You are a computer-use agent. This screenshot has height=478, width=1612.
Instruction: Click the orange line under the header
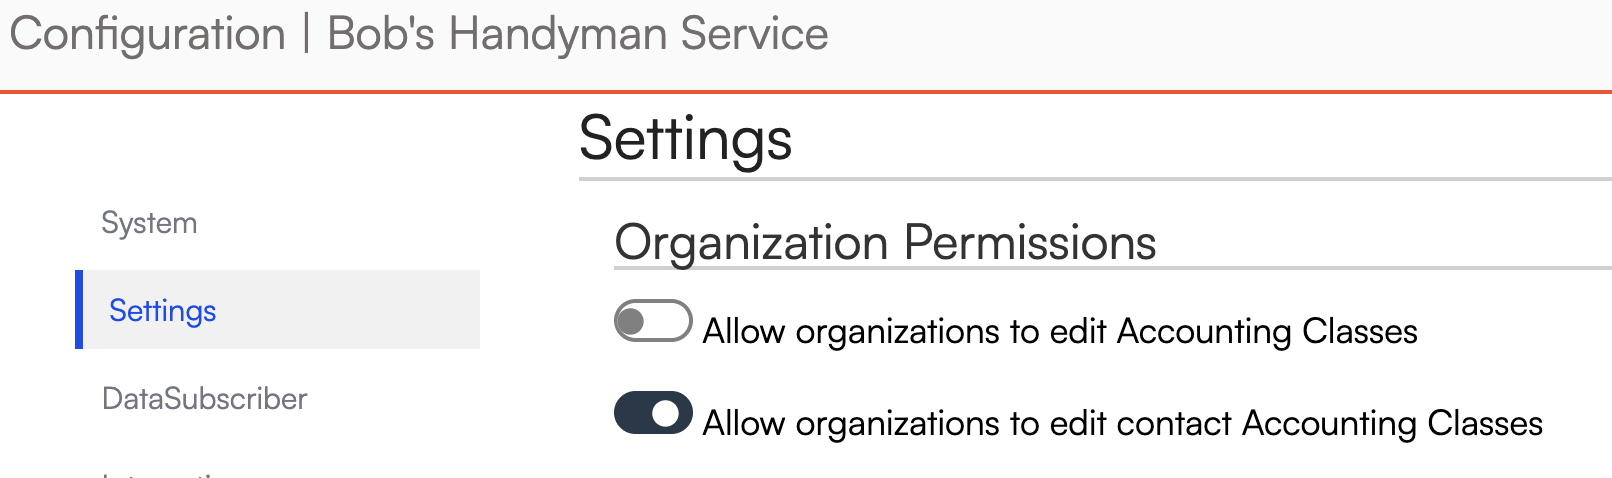(x=806, y=92)
